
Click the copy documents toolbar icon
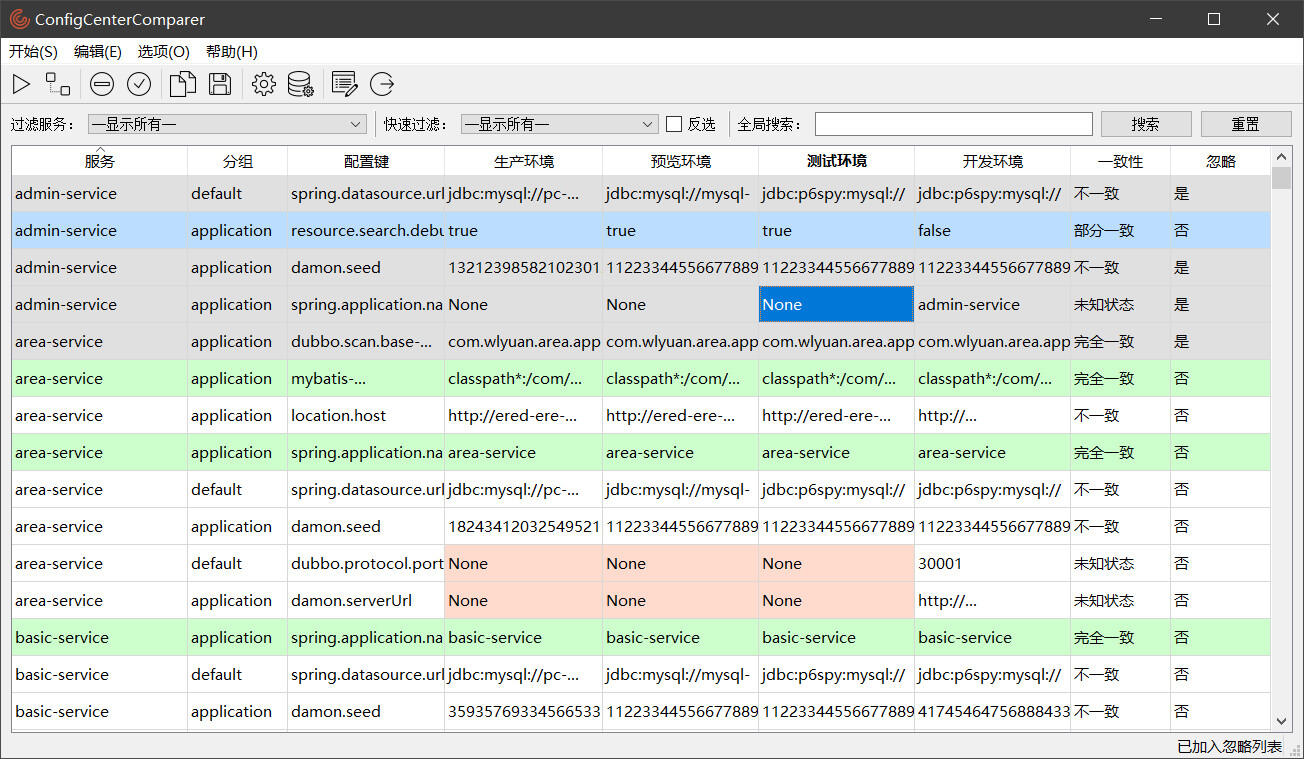182,84
